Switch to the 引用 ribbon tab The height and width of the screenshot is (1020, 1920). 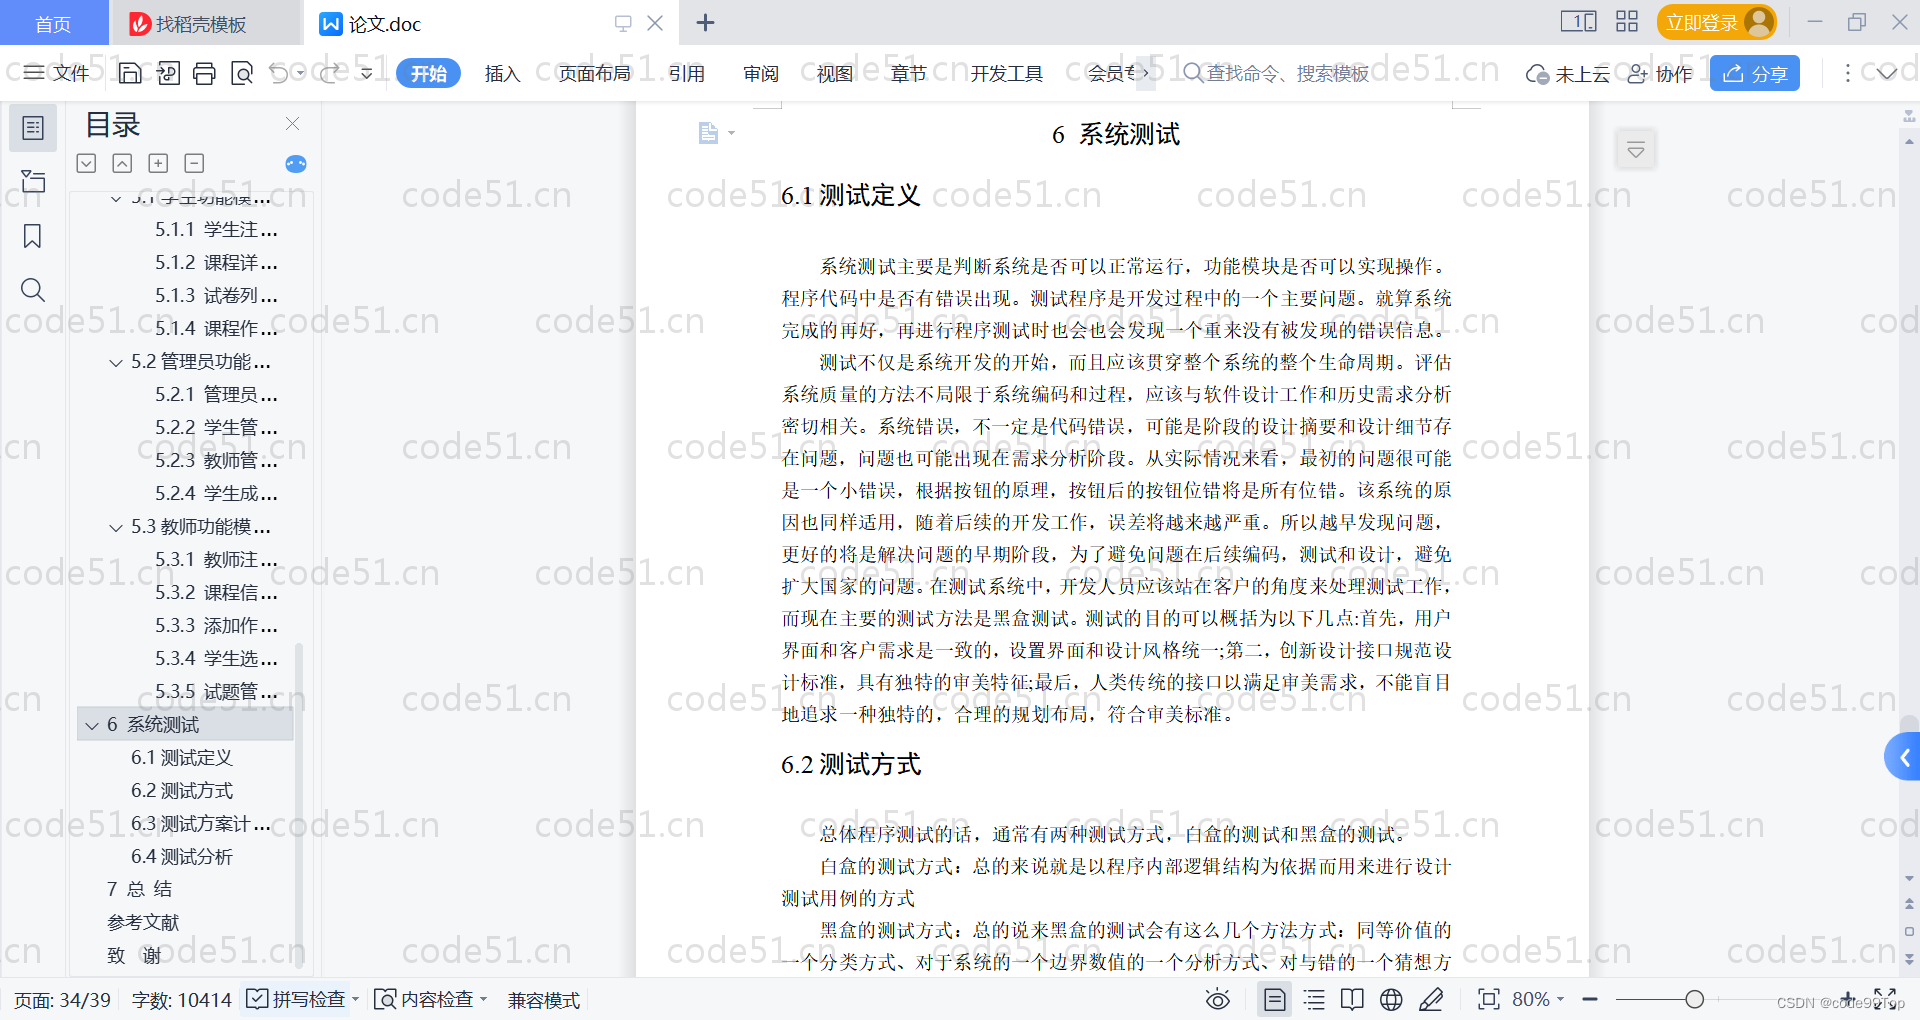pos(687,73)
